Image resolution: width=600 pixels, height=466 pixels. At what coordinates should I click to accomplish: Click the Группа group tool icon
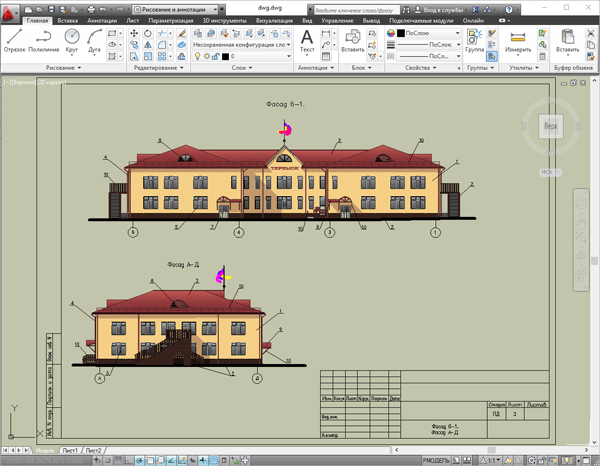(x=474, y=41)
